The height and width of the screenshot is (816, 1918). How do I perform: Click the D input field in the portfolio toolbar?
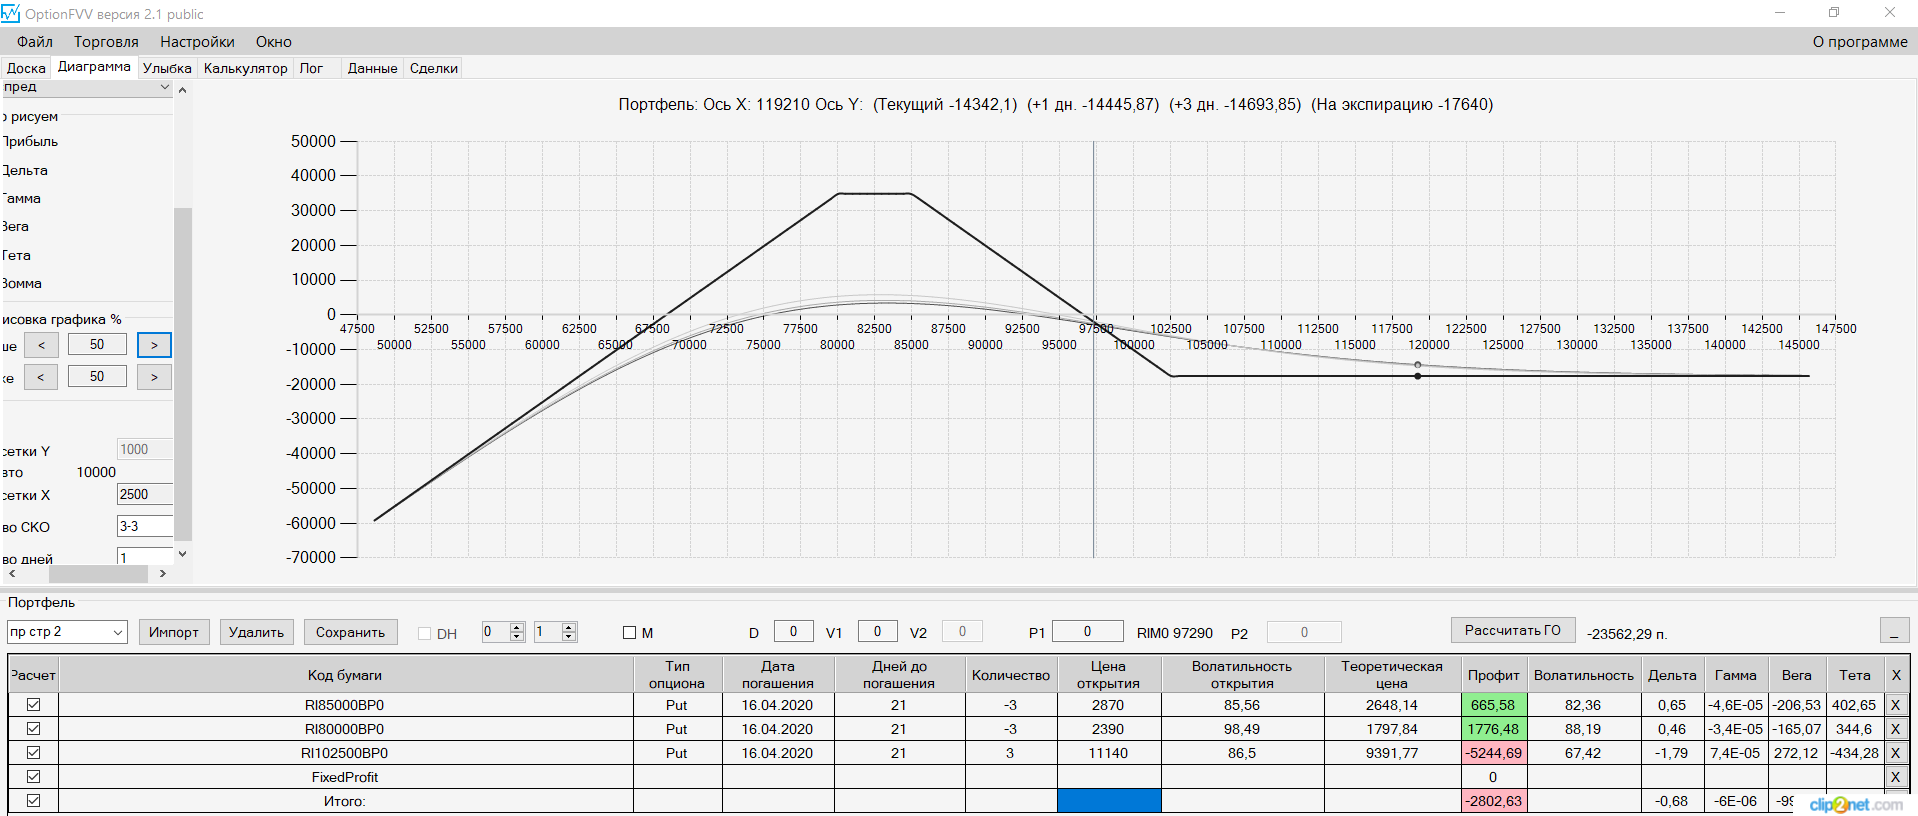click(794, 631)
